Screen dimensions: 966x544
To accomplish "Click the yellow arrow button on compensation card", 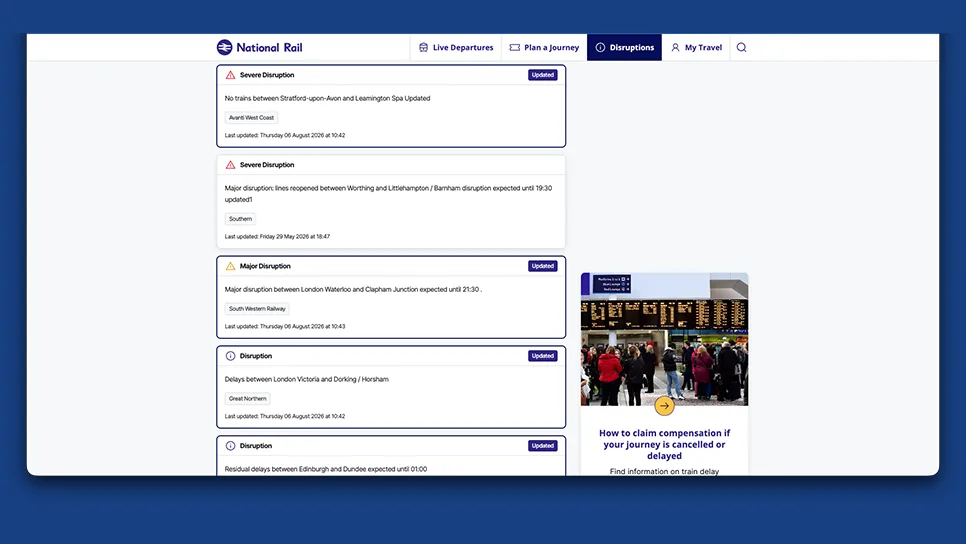I will click(x=664, y=405).
